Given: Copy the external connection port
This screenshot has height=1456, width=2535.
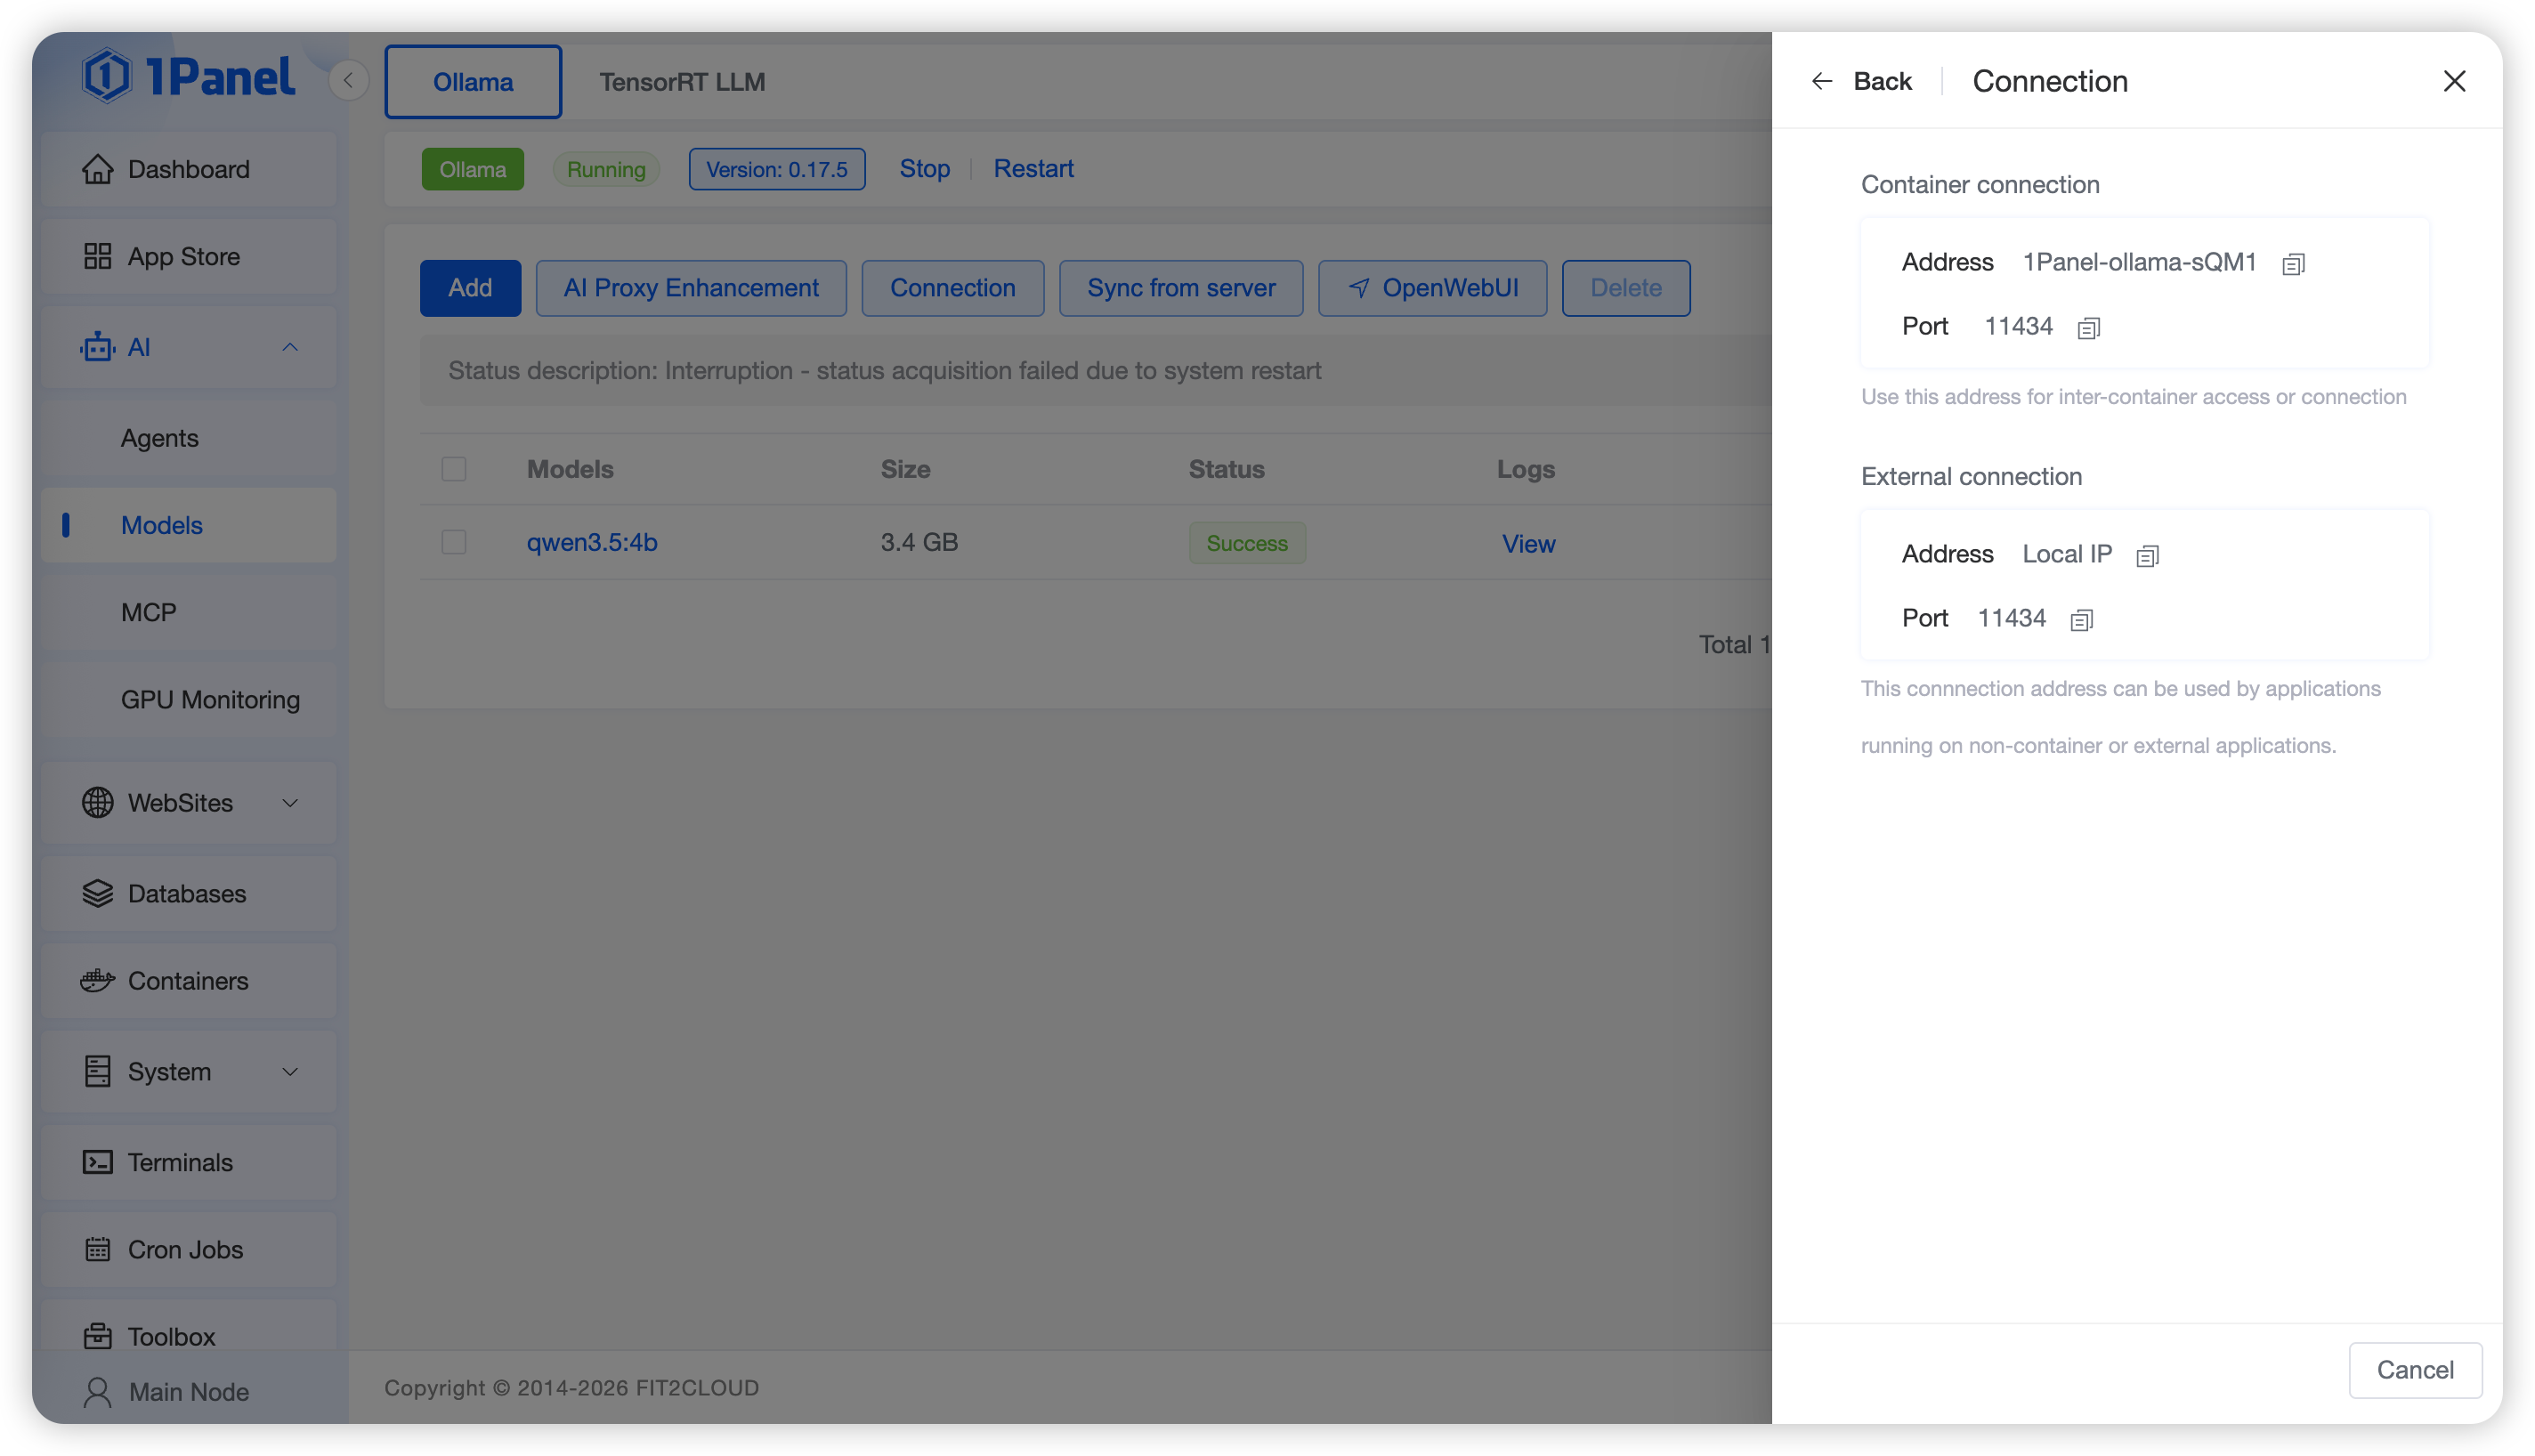Looking at the screenshot, I should pyautogui.click(x=2081, y=620).
